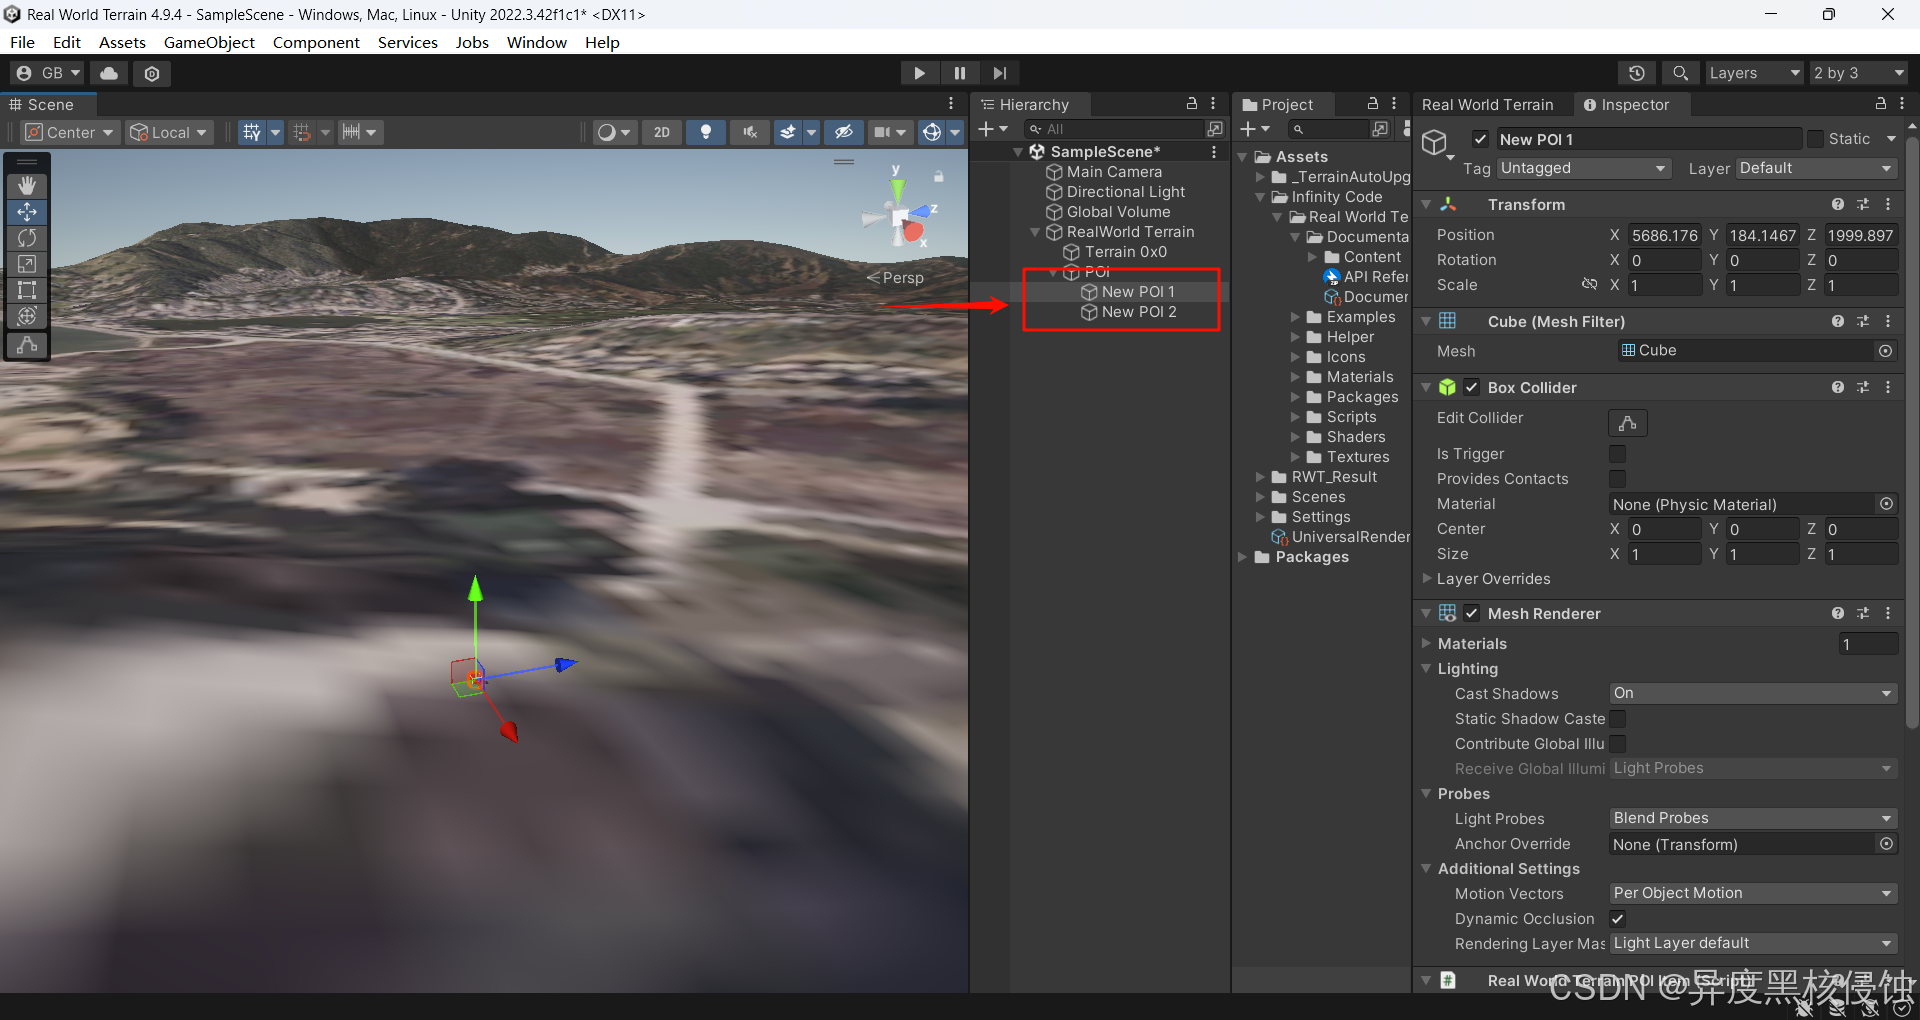
Task: Pick mesh via Cube object selector
Action: click(1885, 351)
